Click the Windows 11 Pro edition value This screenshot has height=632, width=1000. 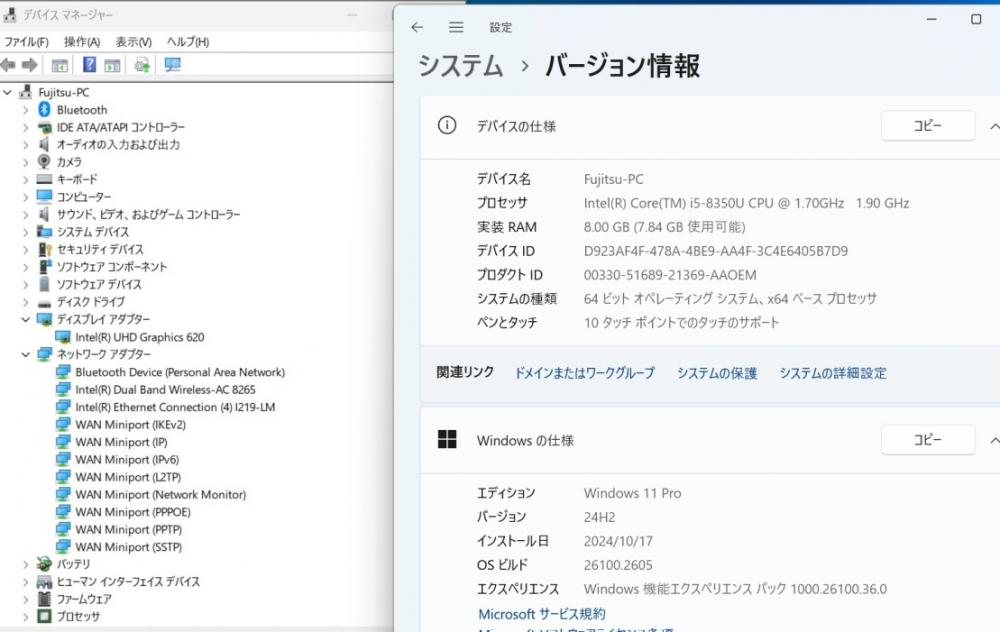point(632,493)
